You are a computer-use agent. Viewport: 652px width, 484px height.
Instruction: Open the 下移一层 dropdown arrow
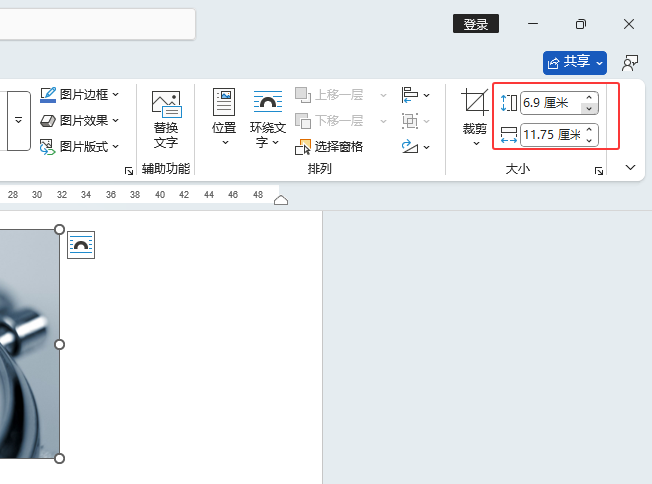(383, 121)
